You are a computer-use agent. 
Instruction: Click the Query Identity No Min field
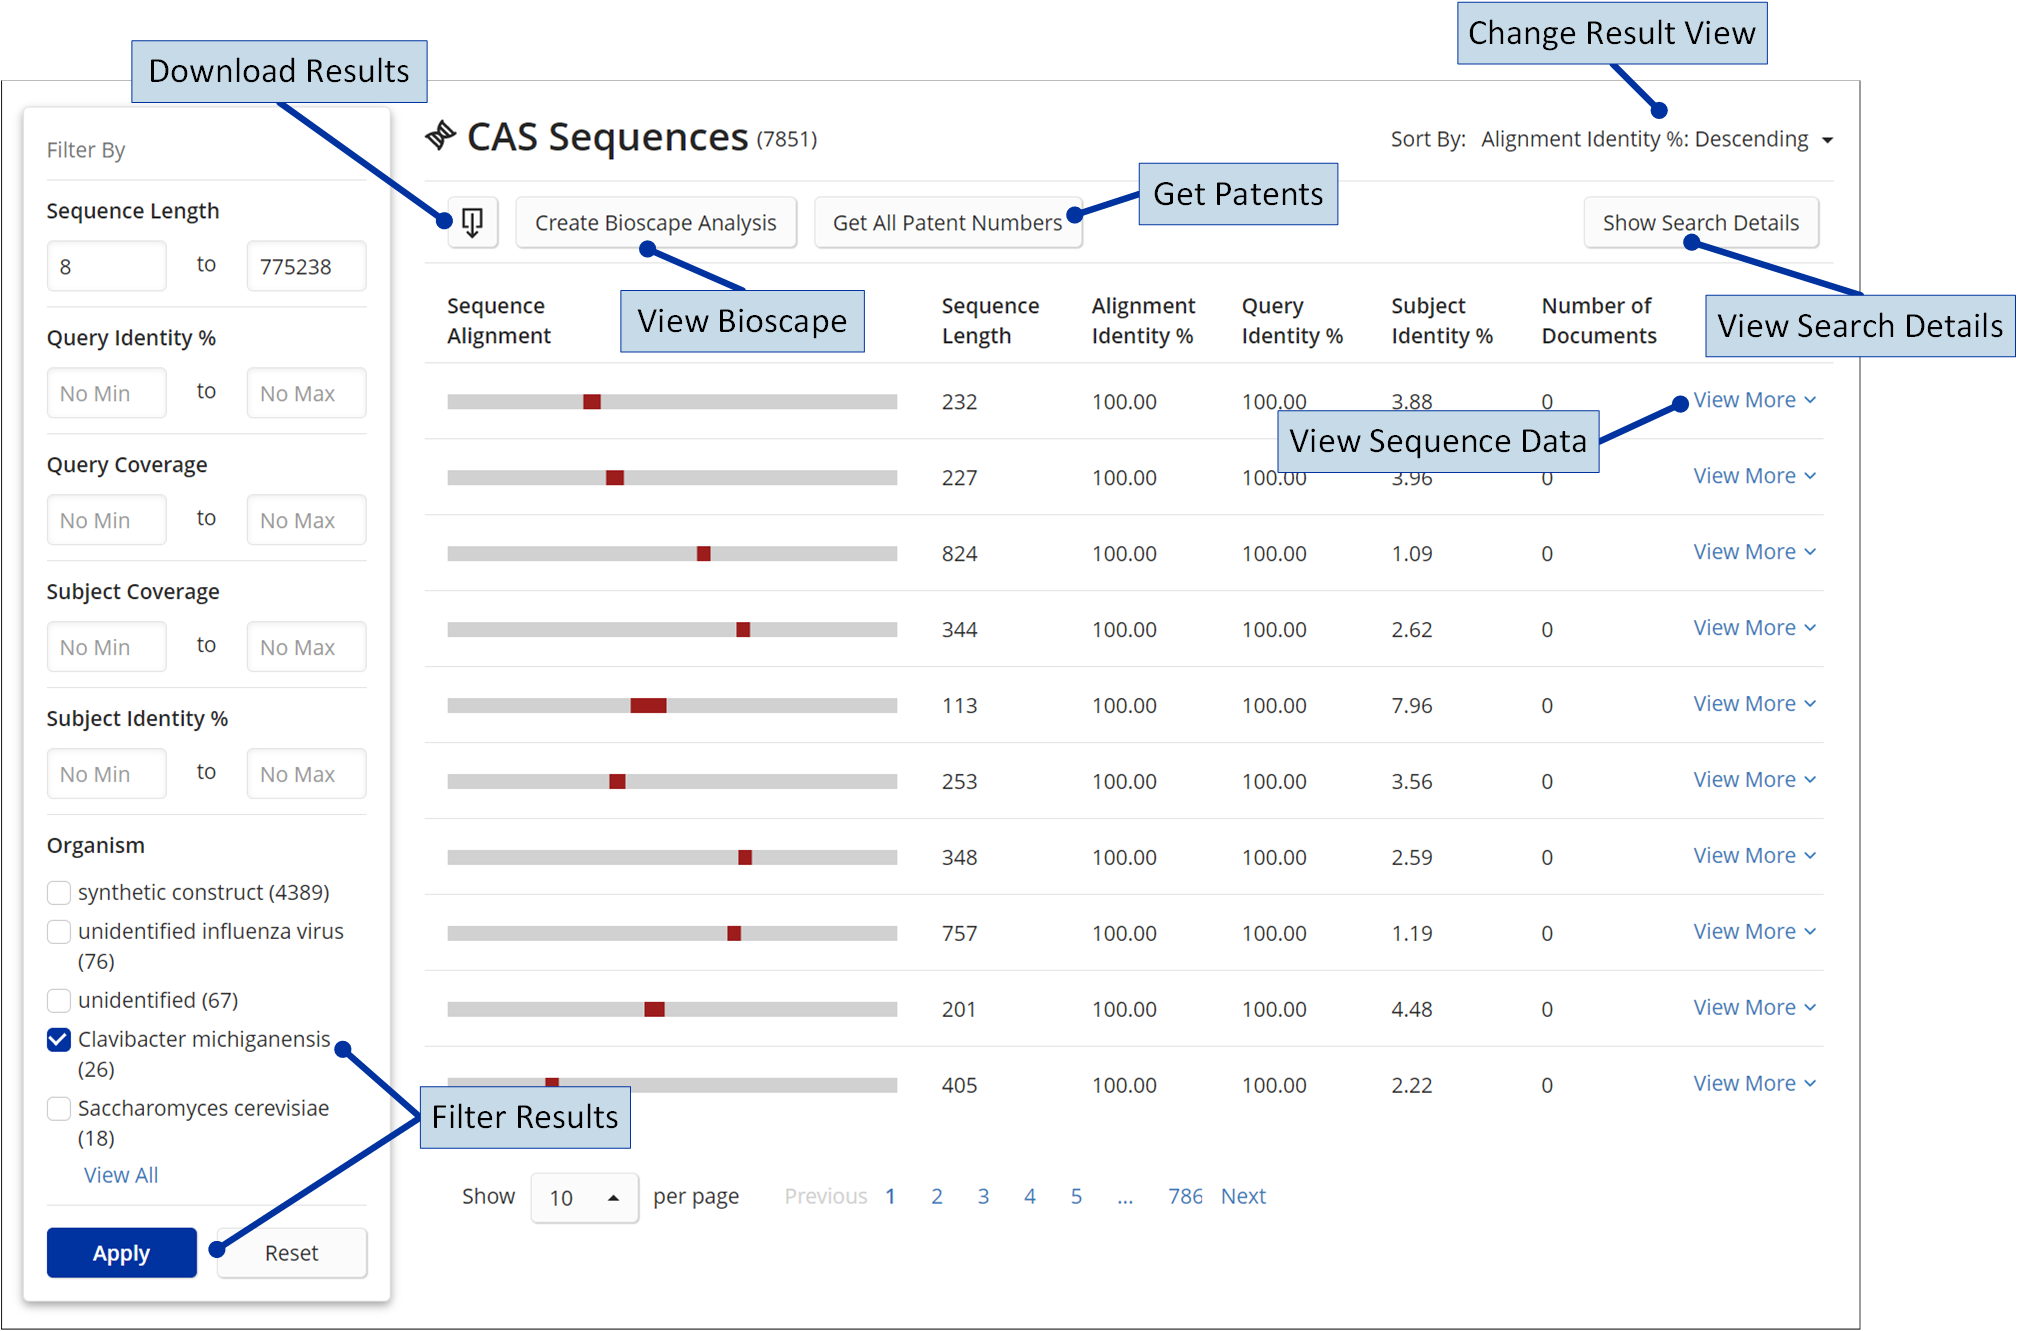[106, 392]
